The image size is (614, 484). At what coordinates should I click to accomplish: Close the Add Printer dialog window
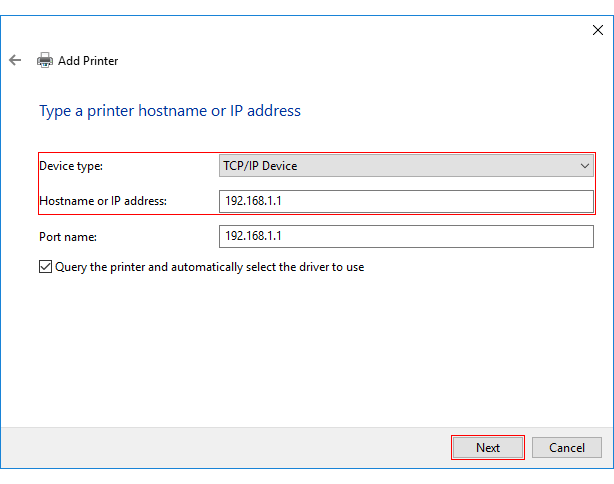[598, 30]
